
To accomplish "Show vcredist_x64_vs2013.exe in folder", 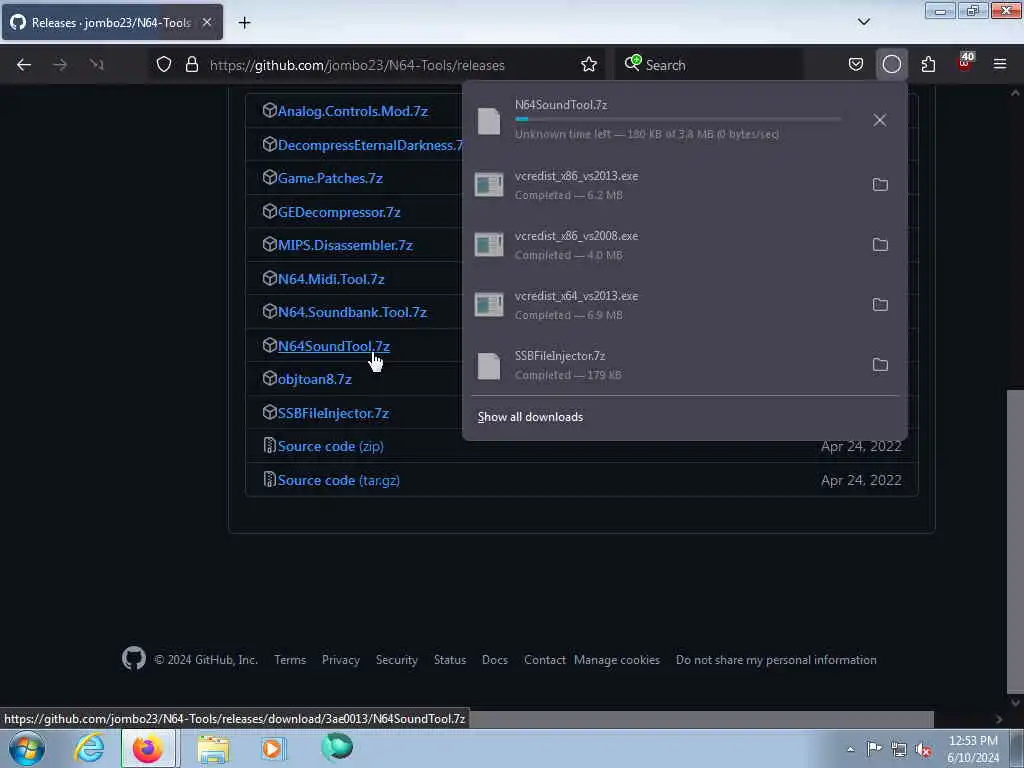I will pos(880,305).
